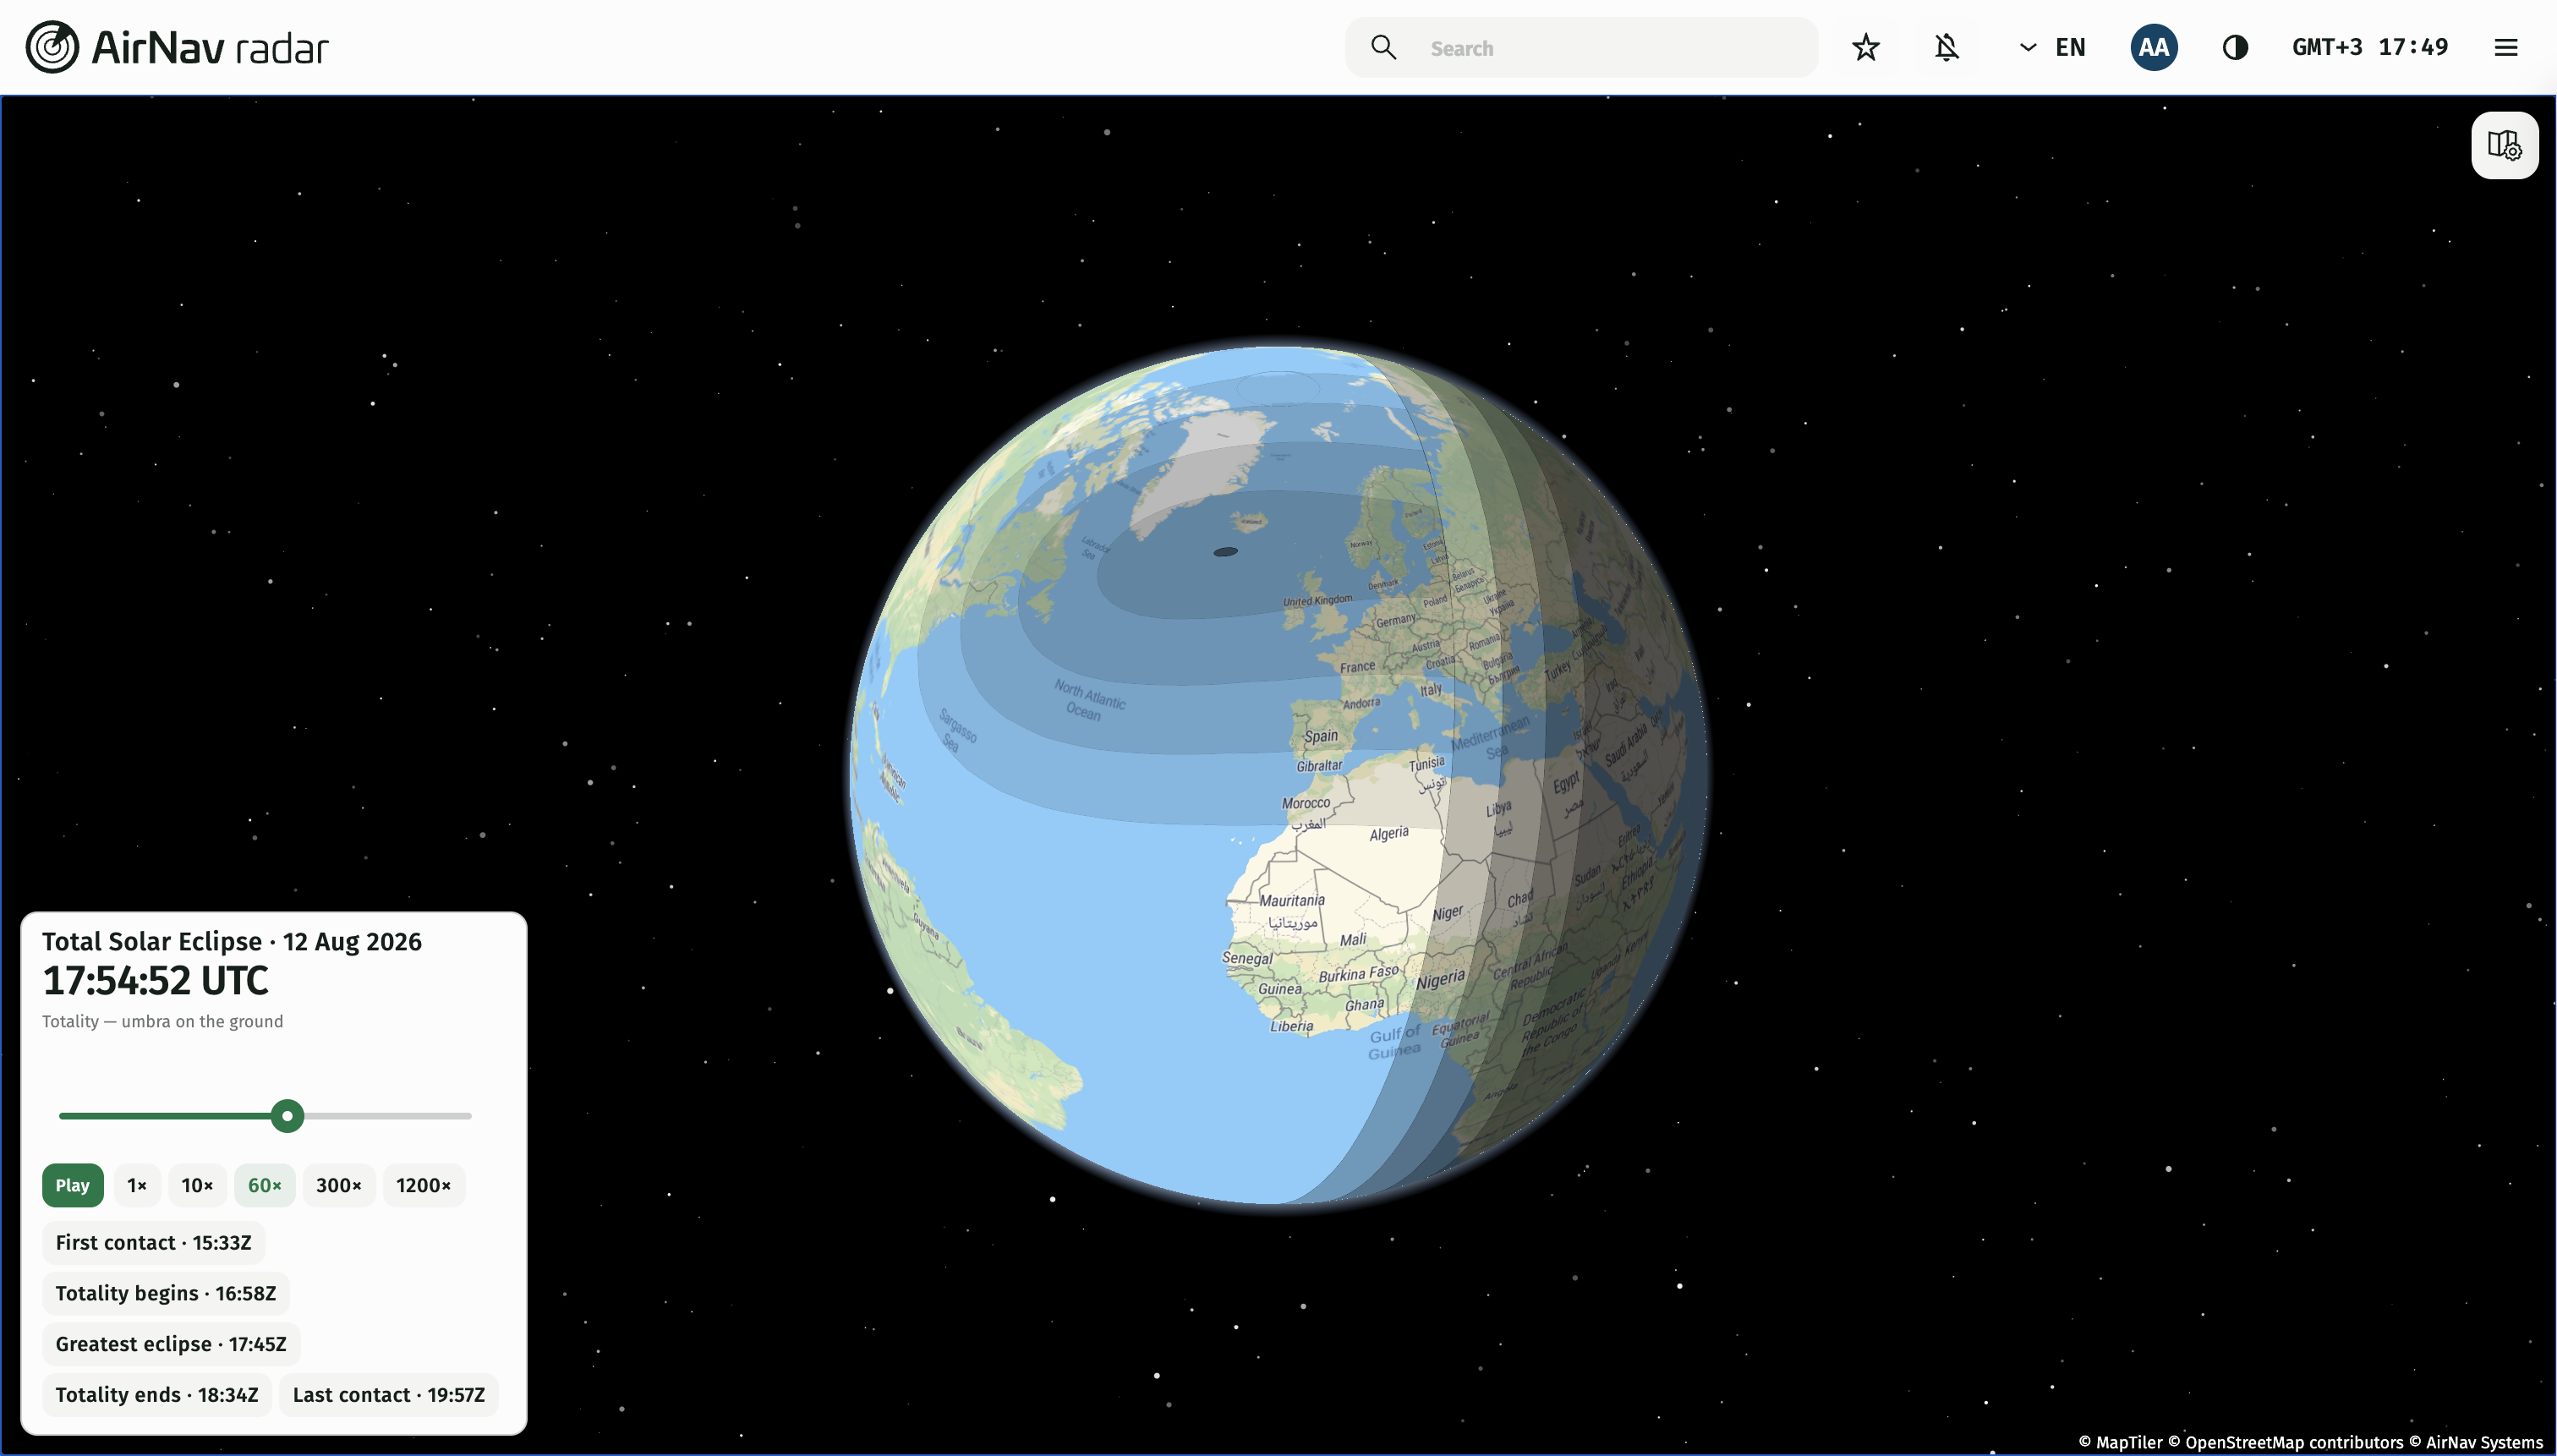This screenshot has height=1456, width=2557.
Task: Click the GMT+3 17:49 clock
Action: [x=2370, y=47]
